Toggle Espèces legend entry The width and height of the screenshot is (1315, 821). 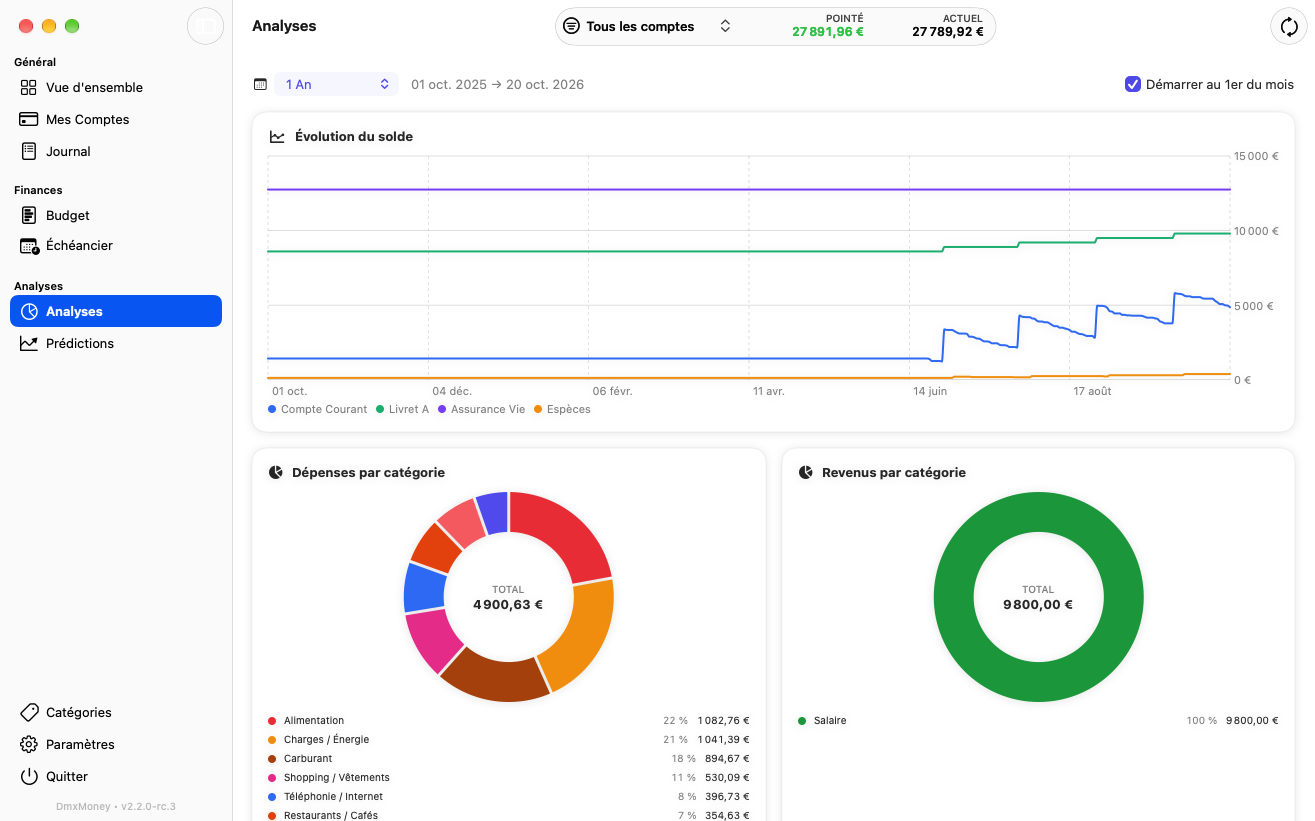coord(563,409)
